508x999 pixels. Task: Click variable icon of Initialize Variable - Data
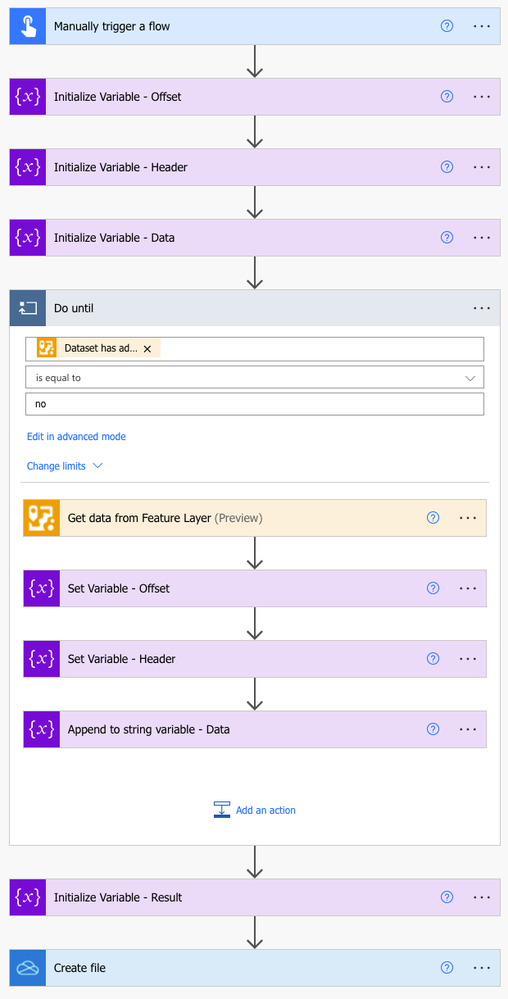pos(28,238)
